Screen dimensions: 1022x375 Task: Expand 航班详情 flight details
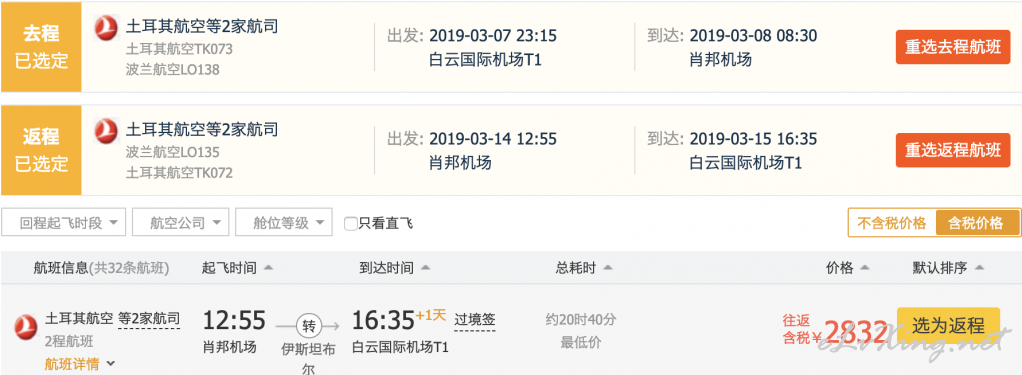pyautogui.click(x=80, y=364)
